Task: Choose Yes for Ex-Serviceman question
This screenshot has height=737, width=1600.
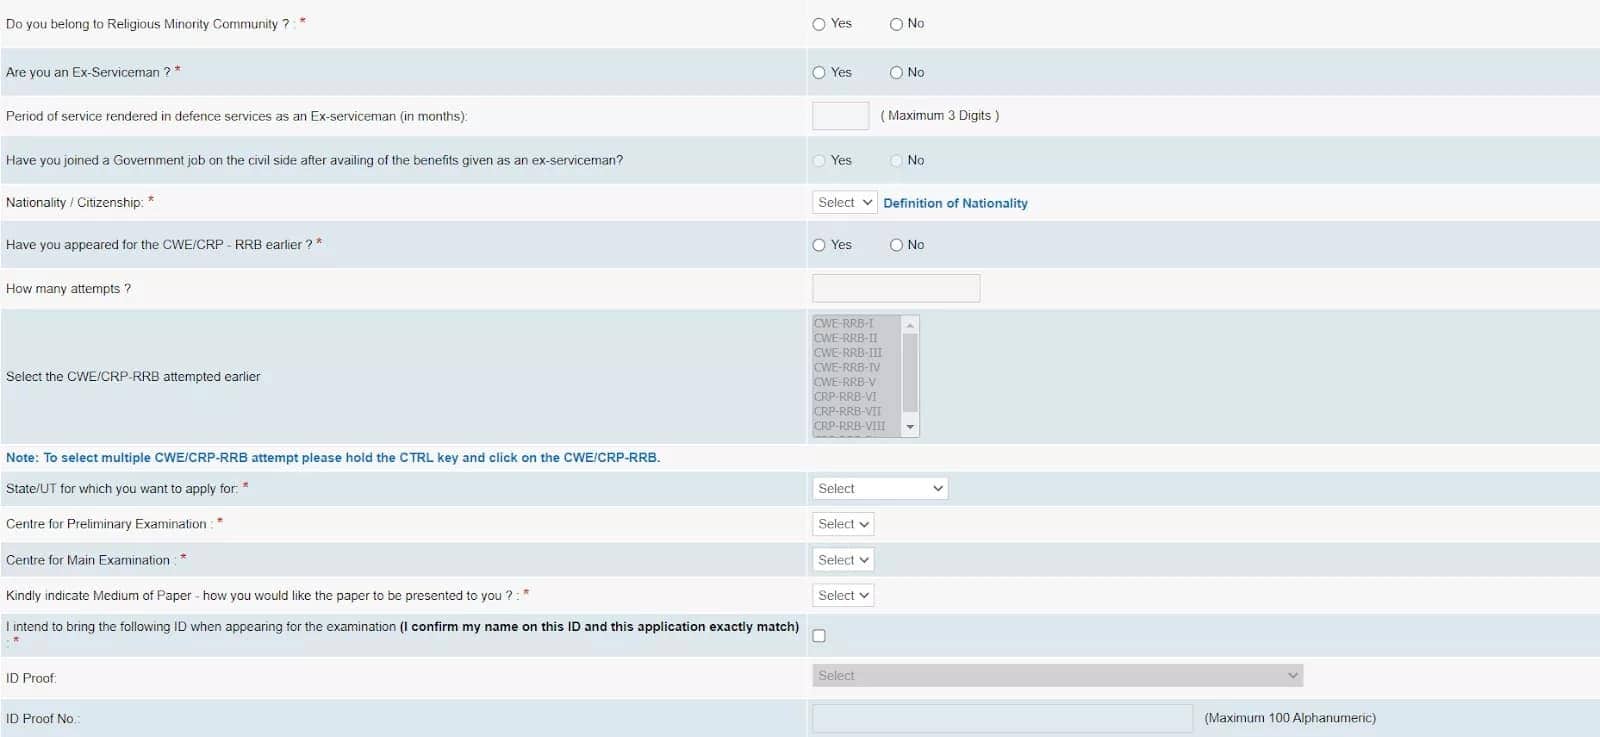Action: 819,73
